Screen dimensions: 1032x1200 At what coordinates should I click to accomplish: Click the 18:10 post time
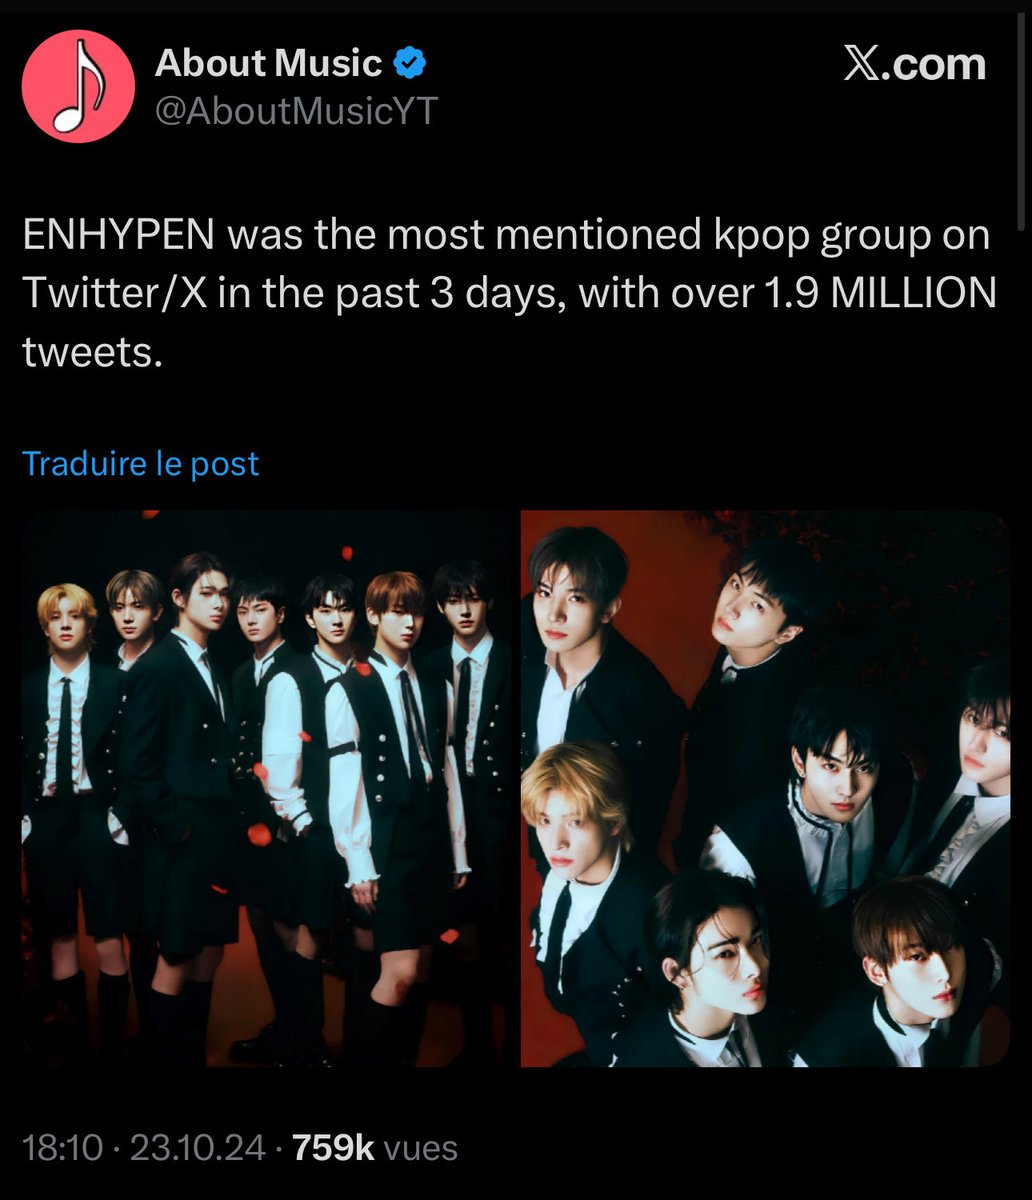tap(62, 1148)
